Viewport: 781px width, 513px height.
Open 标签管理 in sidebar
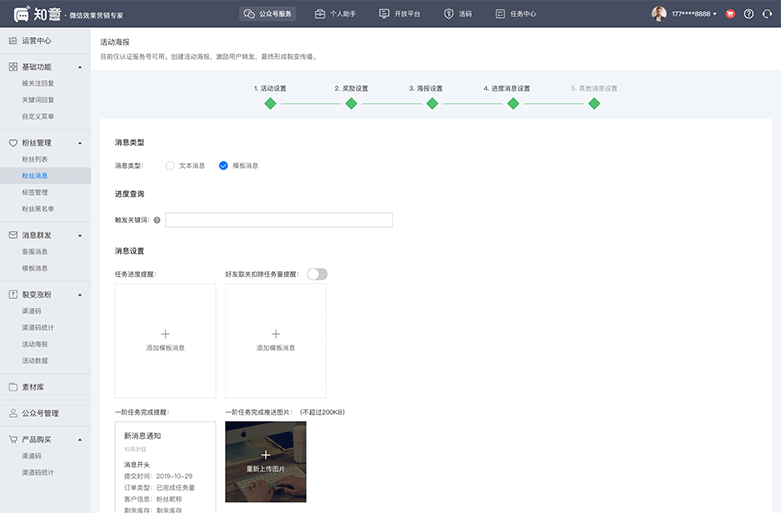35,192
